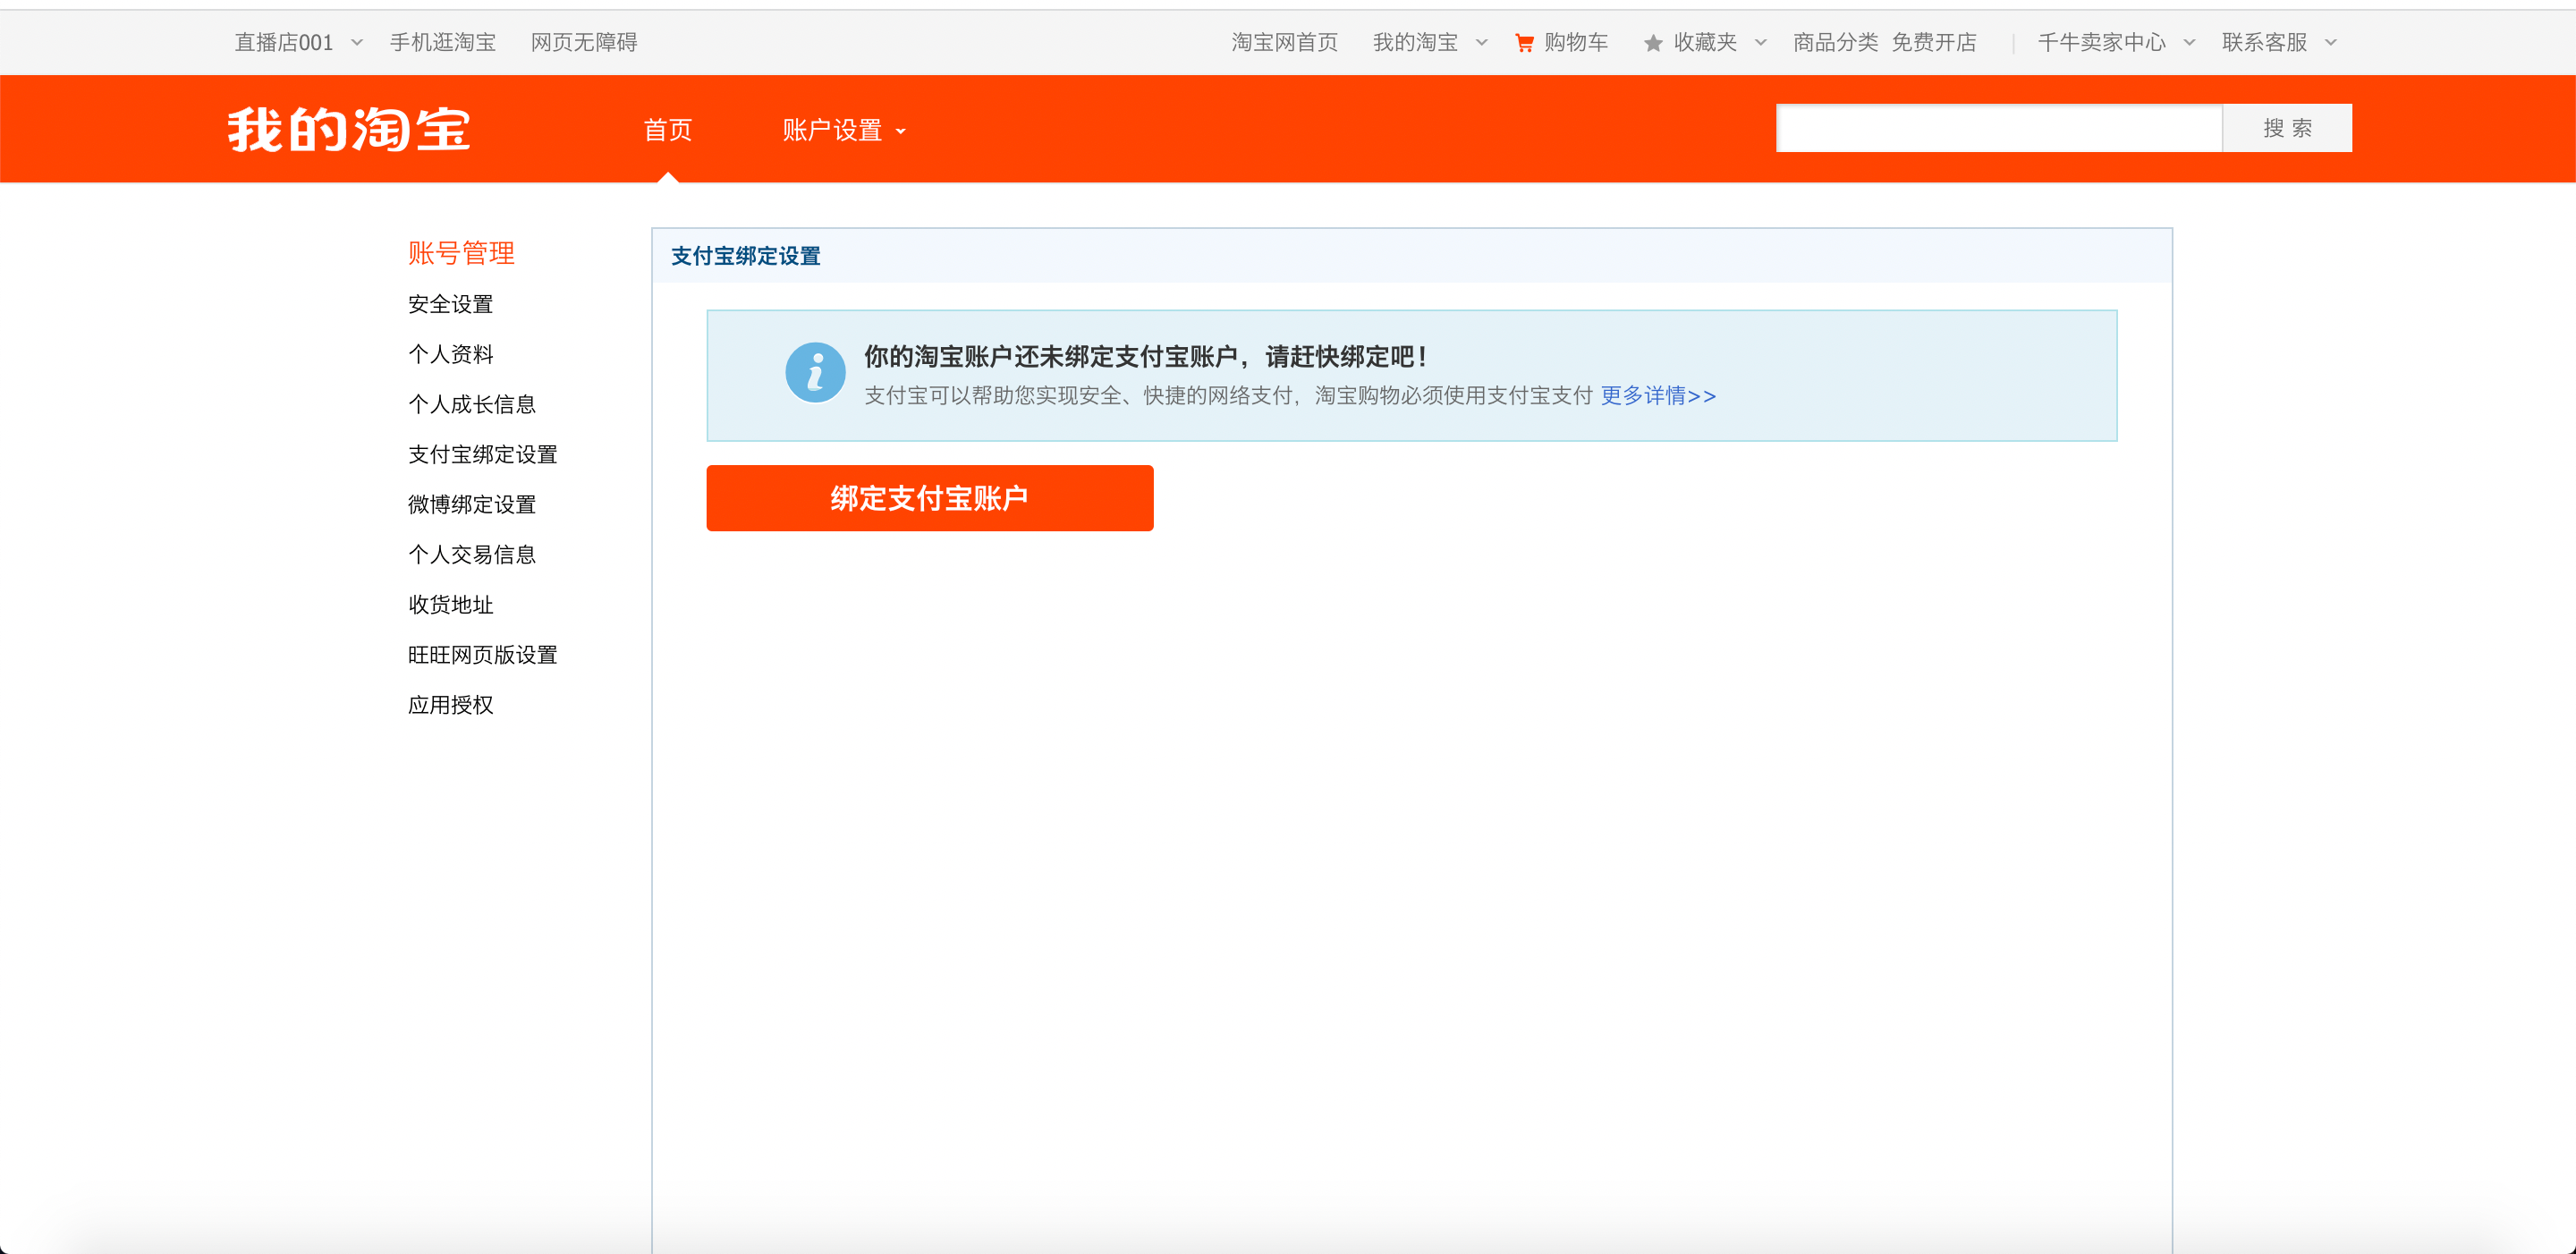
Task: Click the 千牛卖家中心 link text
Action: (x=2102, y=43)
